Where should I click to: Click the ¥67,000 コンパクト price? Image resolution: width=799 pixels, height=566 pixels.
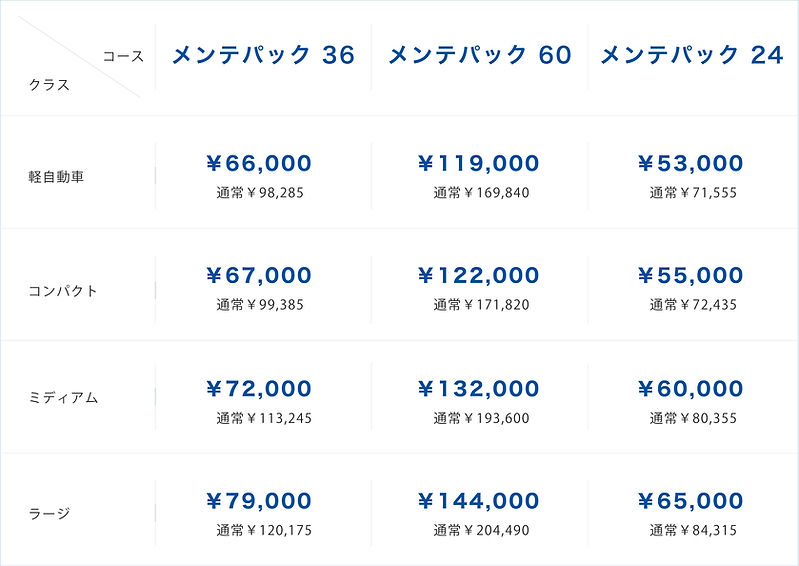259,275
